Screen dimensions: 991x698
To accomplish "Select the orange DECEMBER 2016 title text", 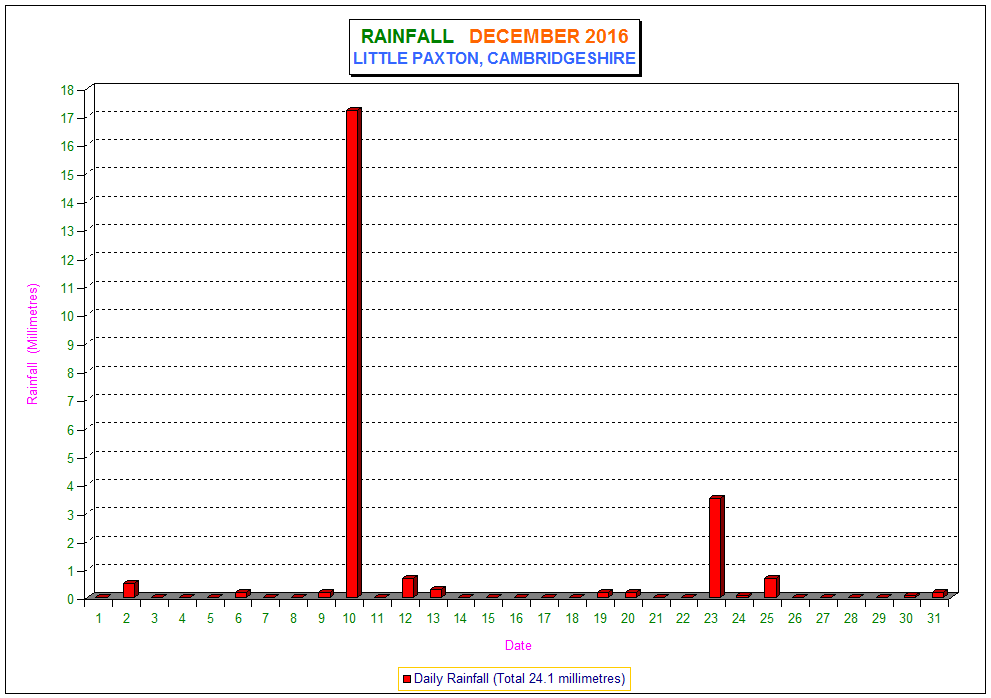I will (x=549, y=36).
